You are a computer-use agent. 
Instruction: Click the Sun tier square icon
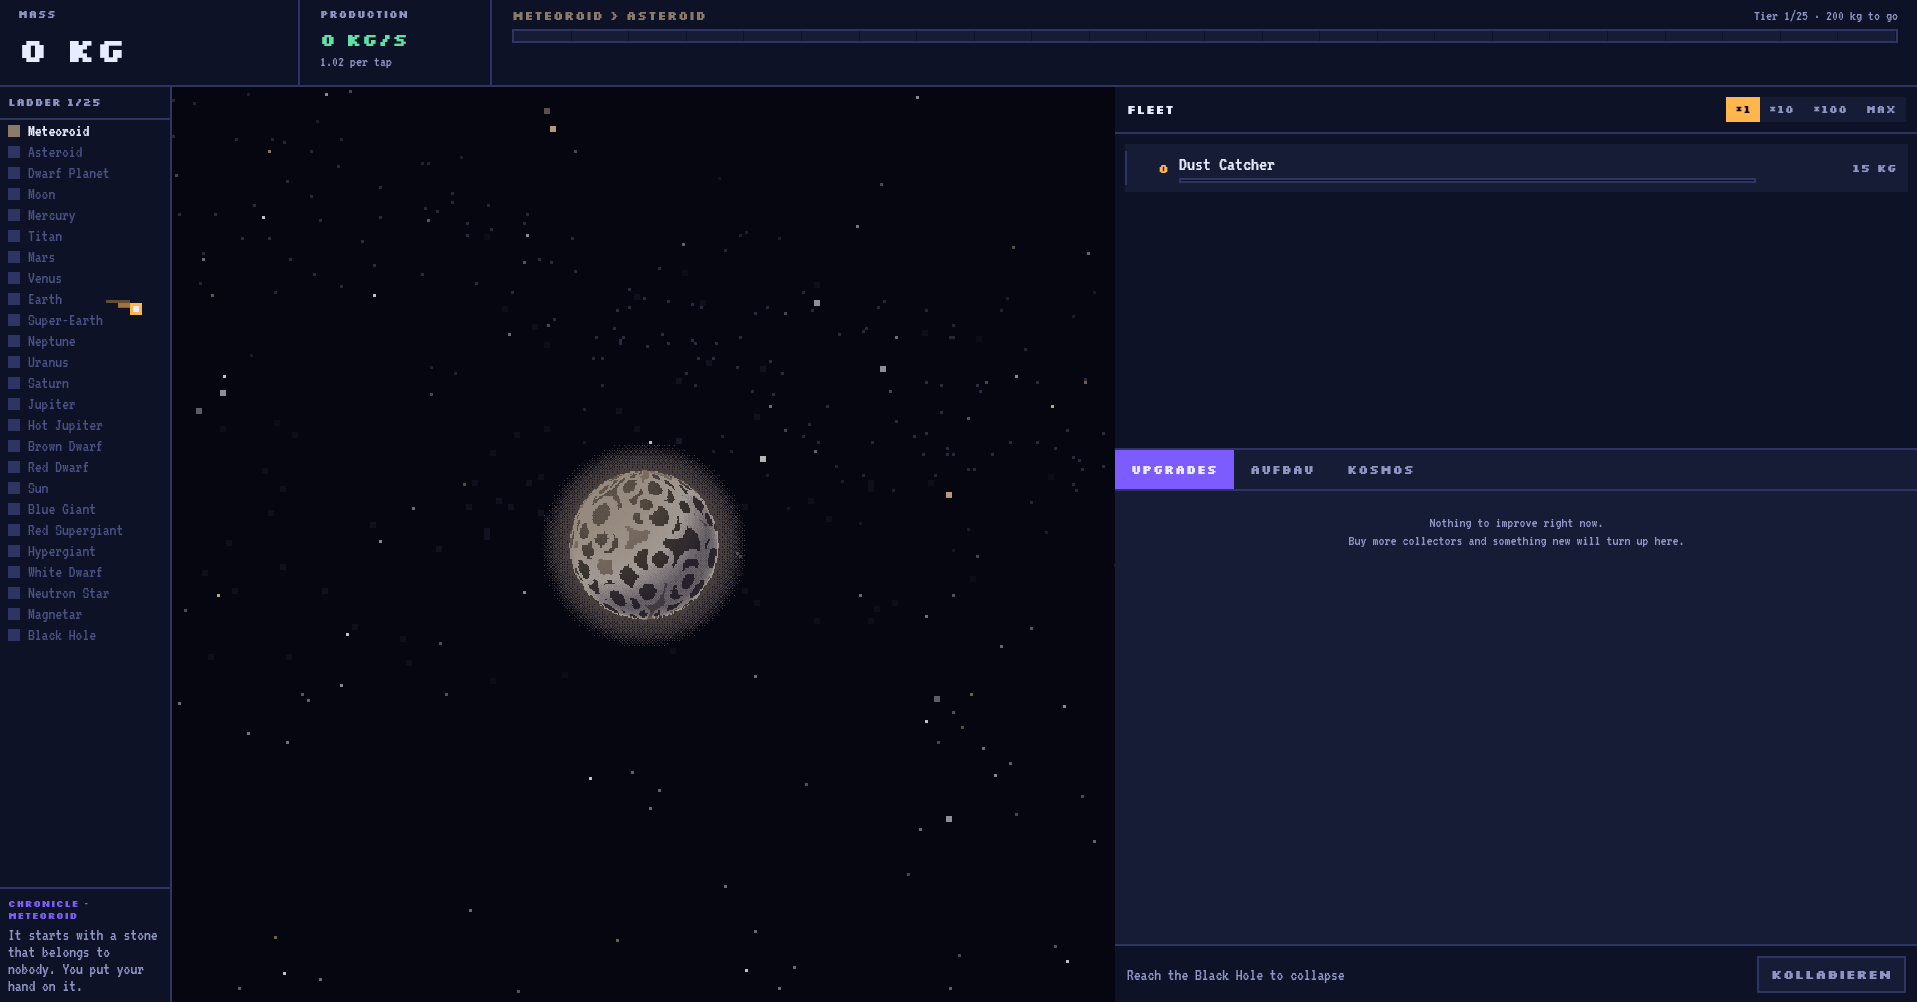14,488
